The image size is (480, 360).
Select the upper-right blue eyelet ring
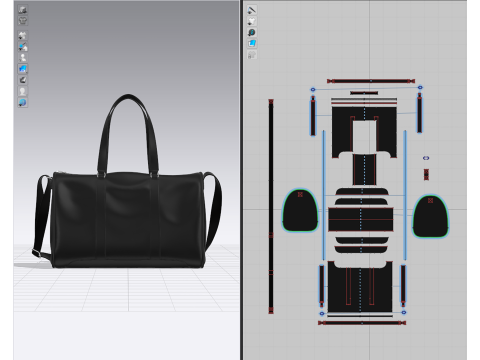click(420, 87)
